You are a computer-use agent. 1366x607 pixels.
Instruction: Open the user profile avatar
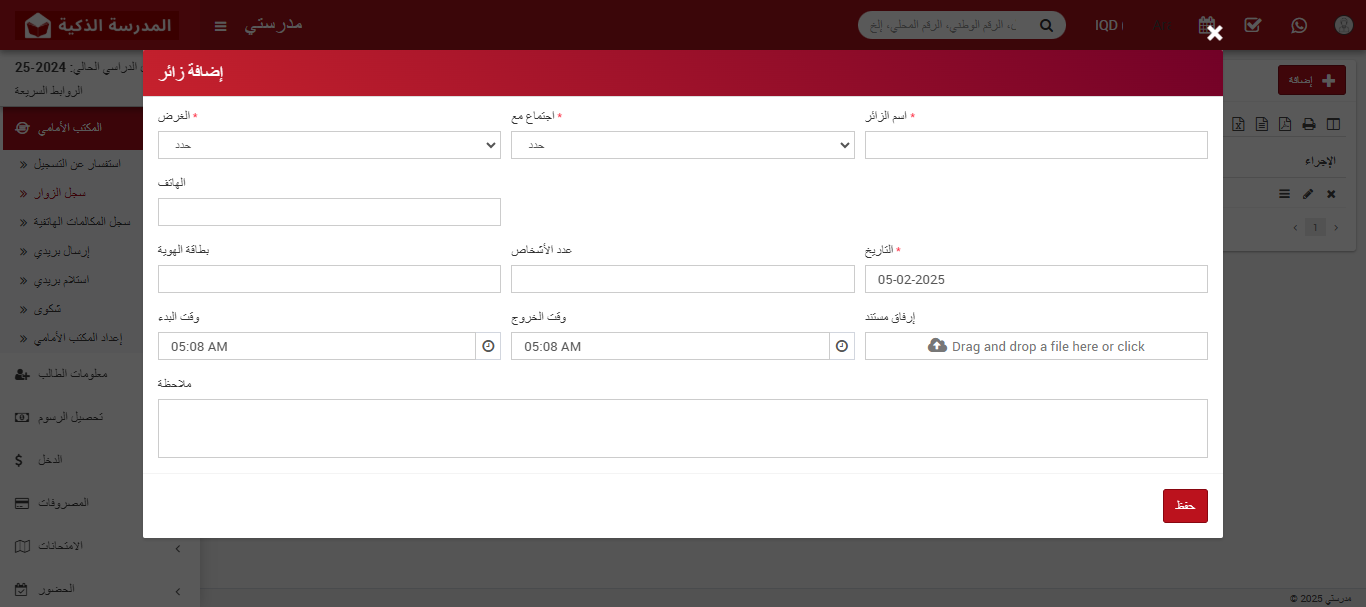(x=1343, y=25)
